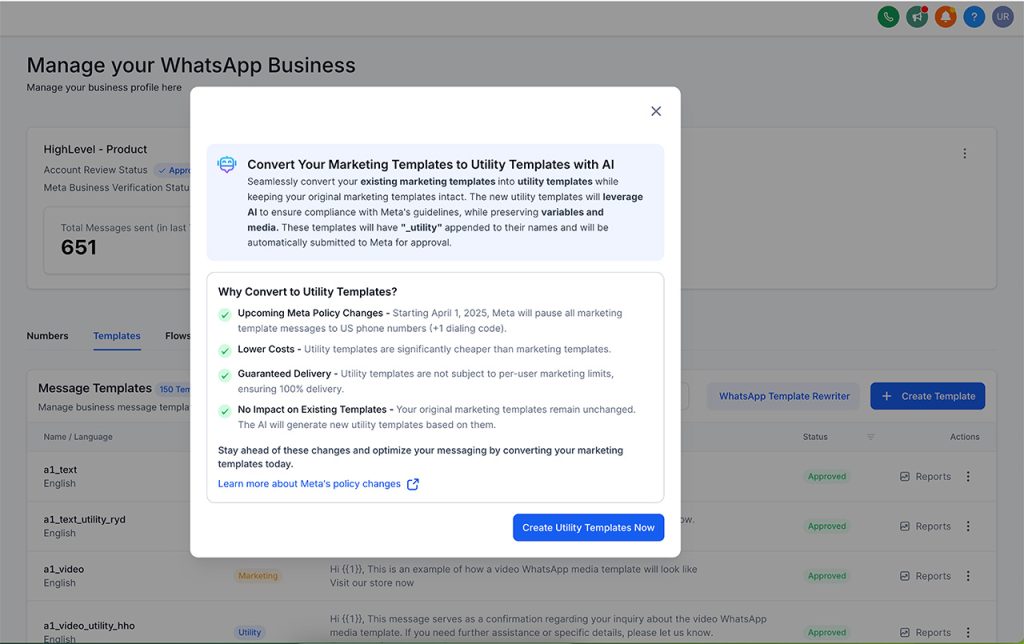
Task: Click green check beside No Impact on Existing Templates
Action: 225,411
